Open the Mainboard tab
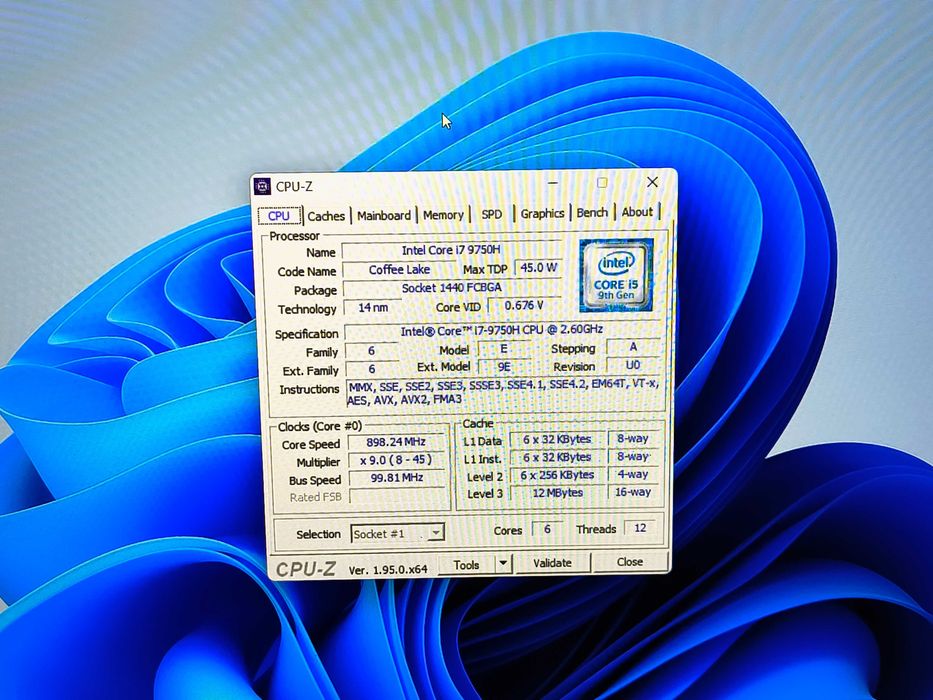933x700 pixels. click(384, 215)
